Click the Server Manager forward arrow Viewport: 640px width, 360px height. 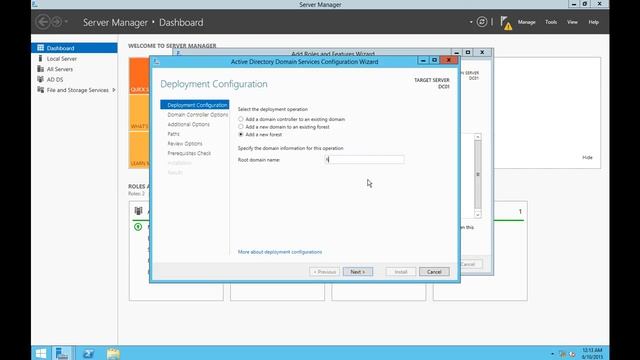pos(56,22)
